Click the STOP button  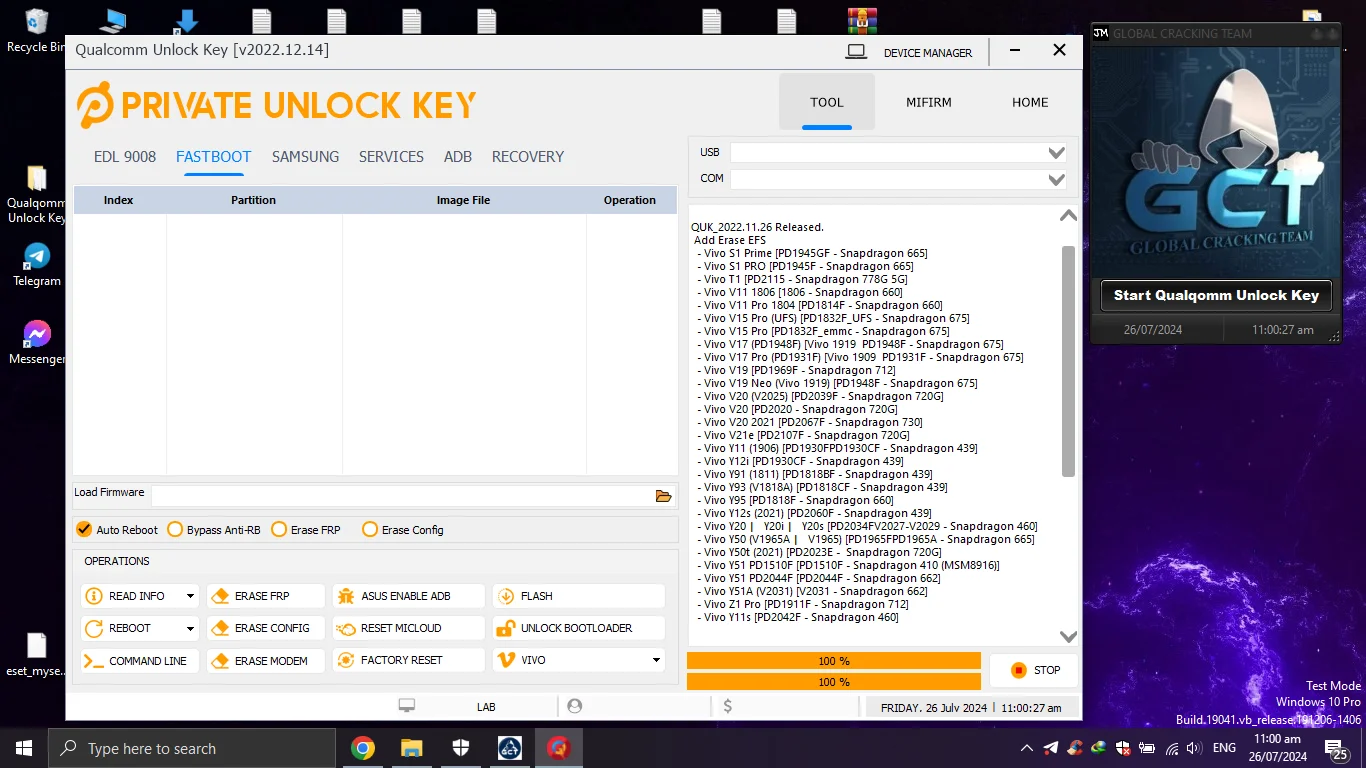(x=1034, y=670)
